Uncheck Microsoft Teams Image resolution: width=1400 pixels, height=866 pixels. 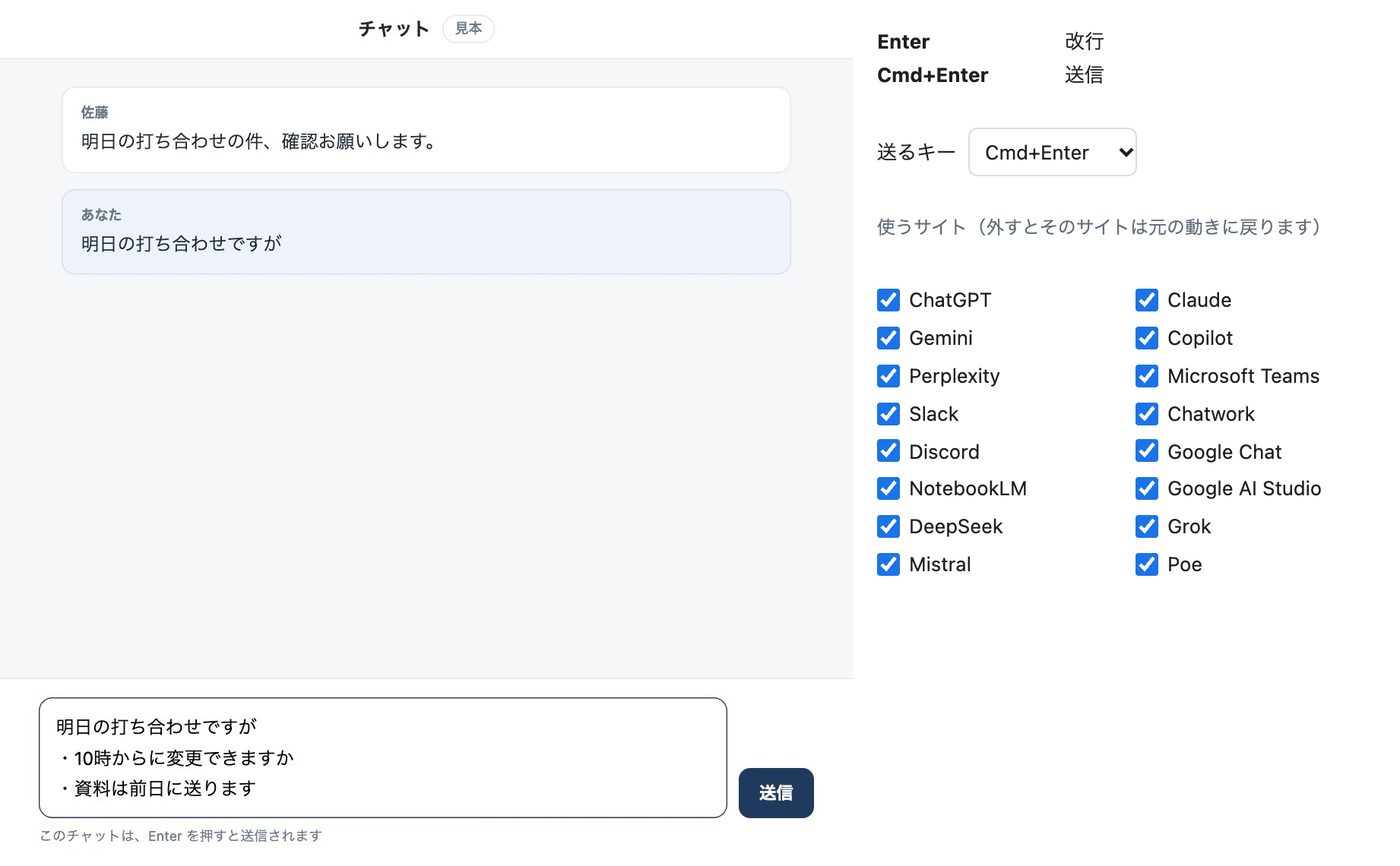[1147, 376]
